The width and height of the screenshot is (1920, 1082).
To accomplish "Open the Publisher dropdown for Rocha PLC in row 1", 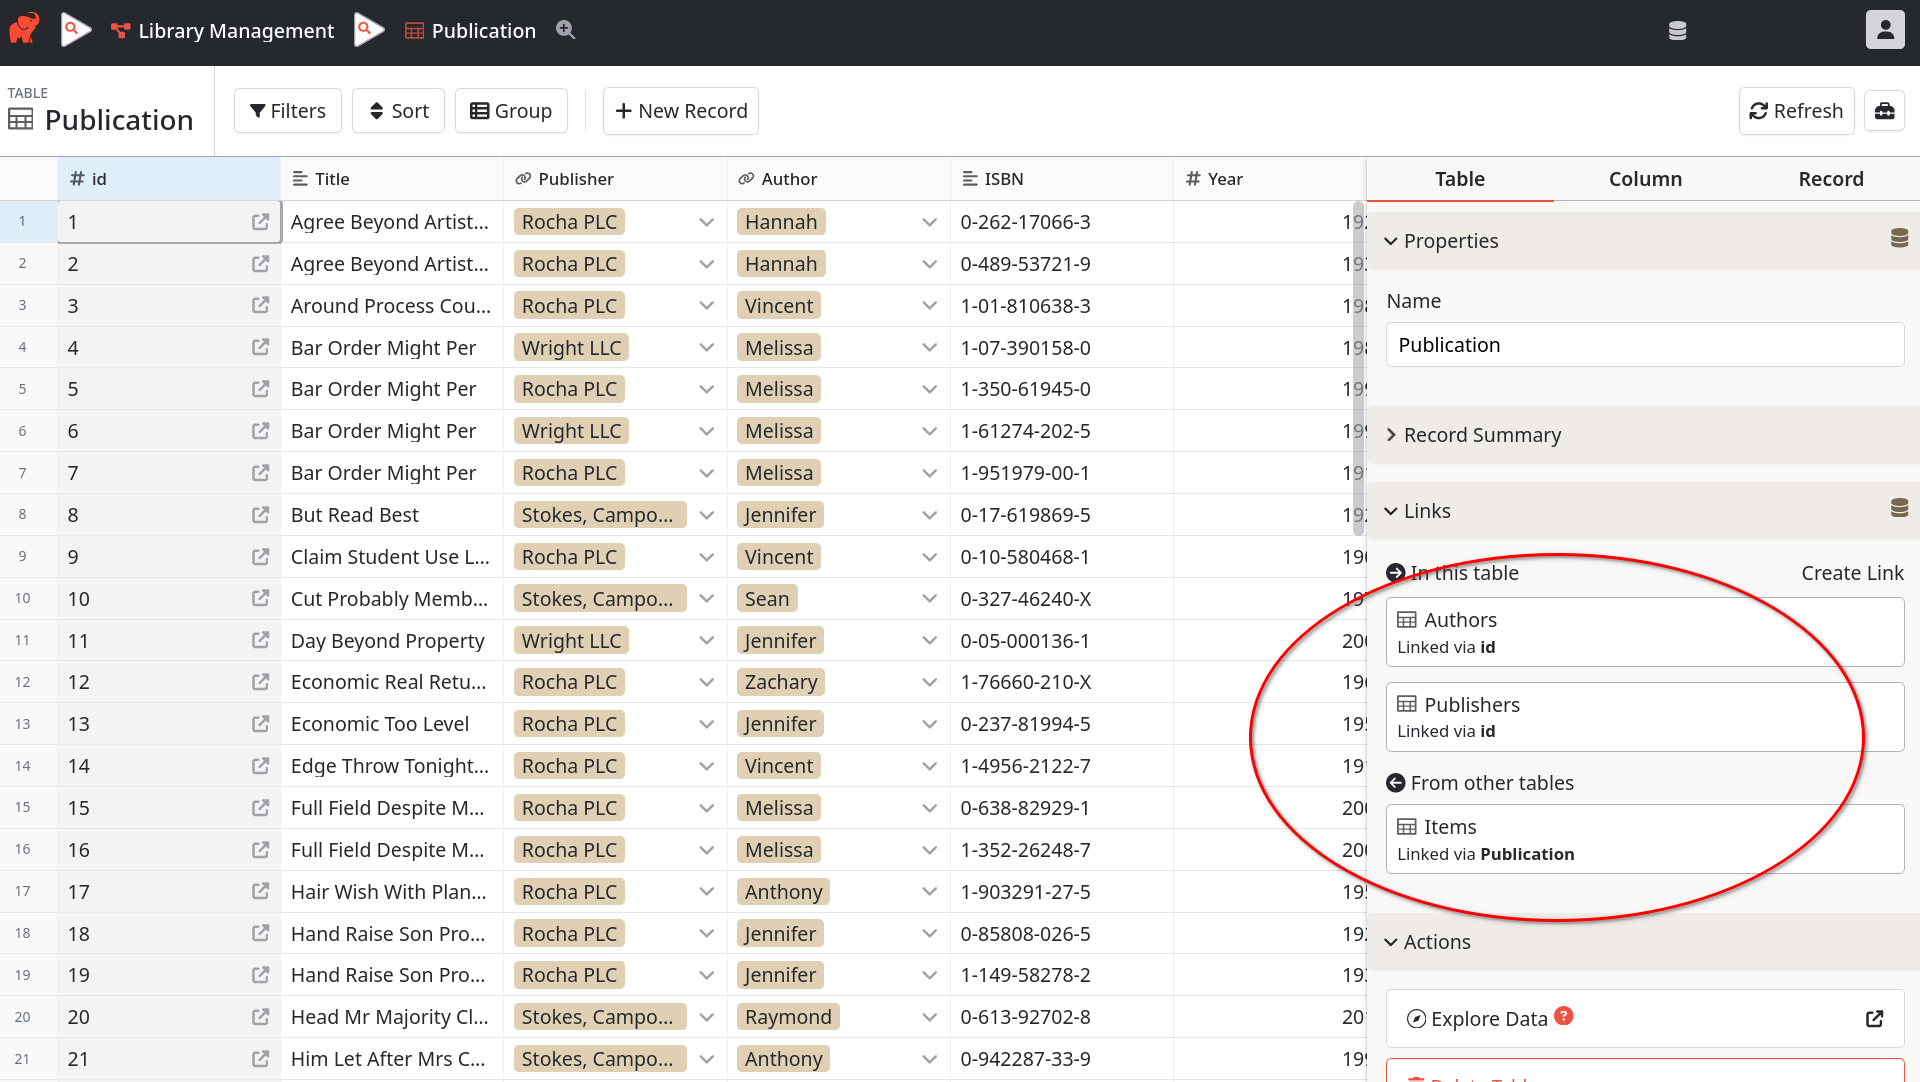I will coord(706,221).
